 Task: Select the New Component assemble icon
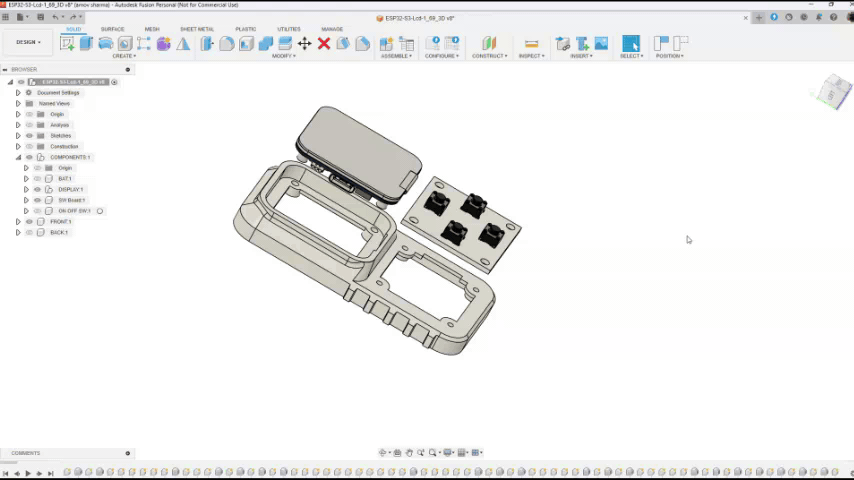pyautogui.click(x=386, y=44)
